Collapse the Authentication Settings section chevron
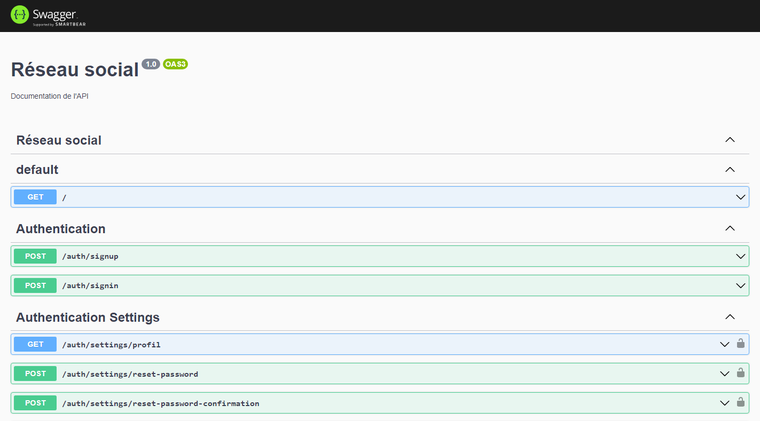 pos(730,317)
